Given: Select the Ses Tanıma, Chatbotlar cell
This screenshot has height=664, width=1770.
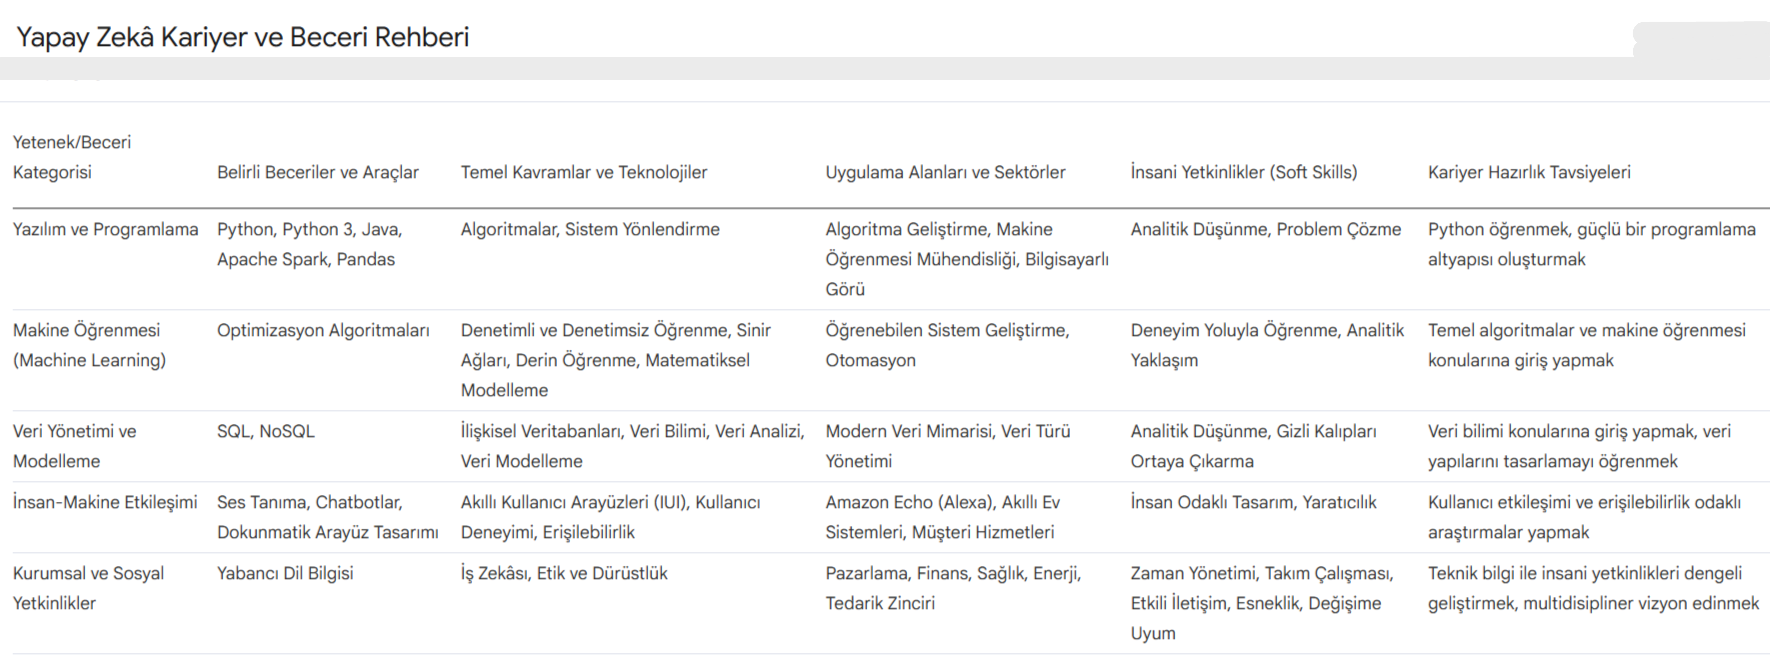Looking at the screenshot, I should pyautogui.click(x=328, y=517).
